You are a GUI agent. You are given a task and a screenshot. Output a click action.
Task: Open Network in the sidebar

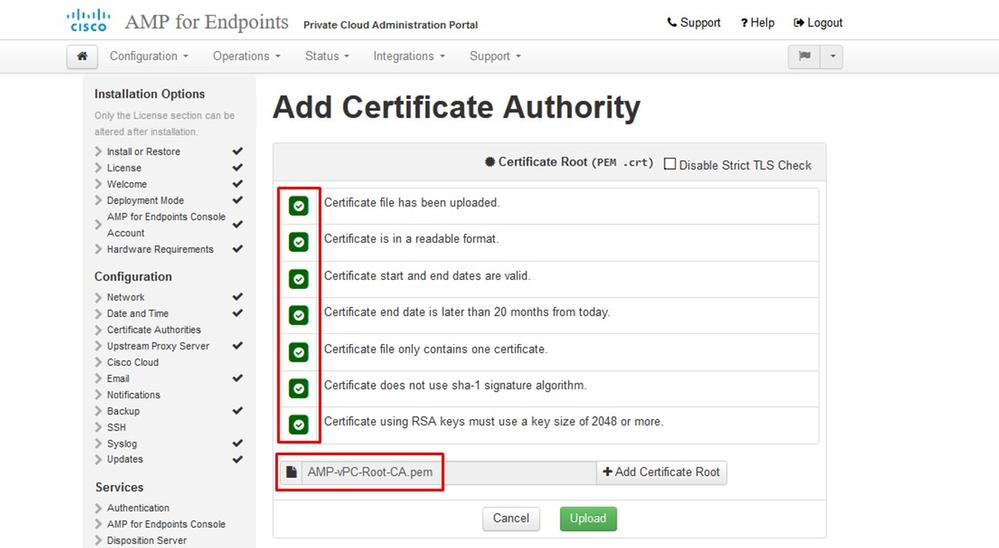(x=126, y=297)
